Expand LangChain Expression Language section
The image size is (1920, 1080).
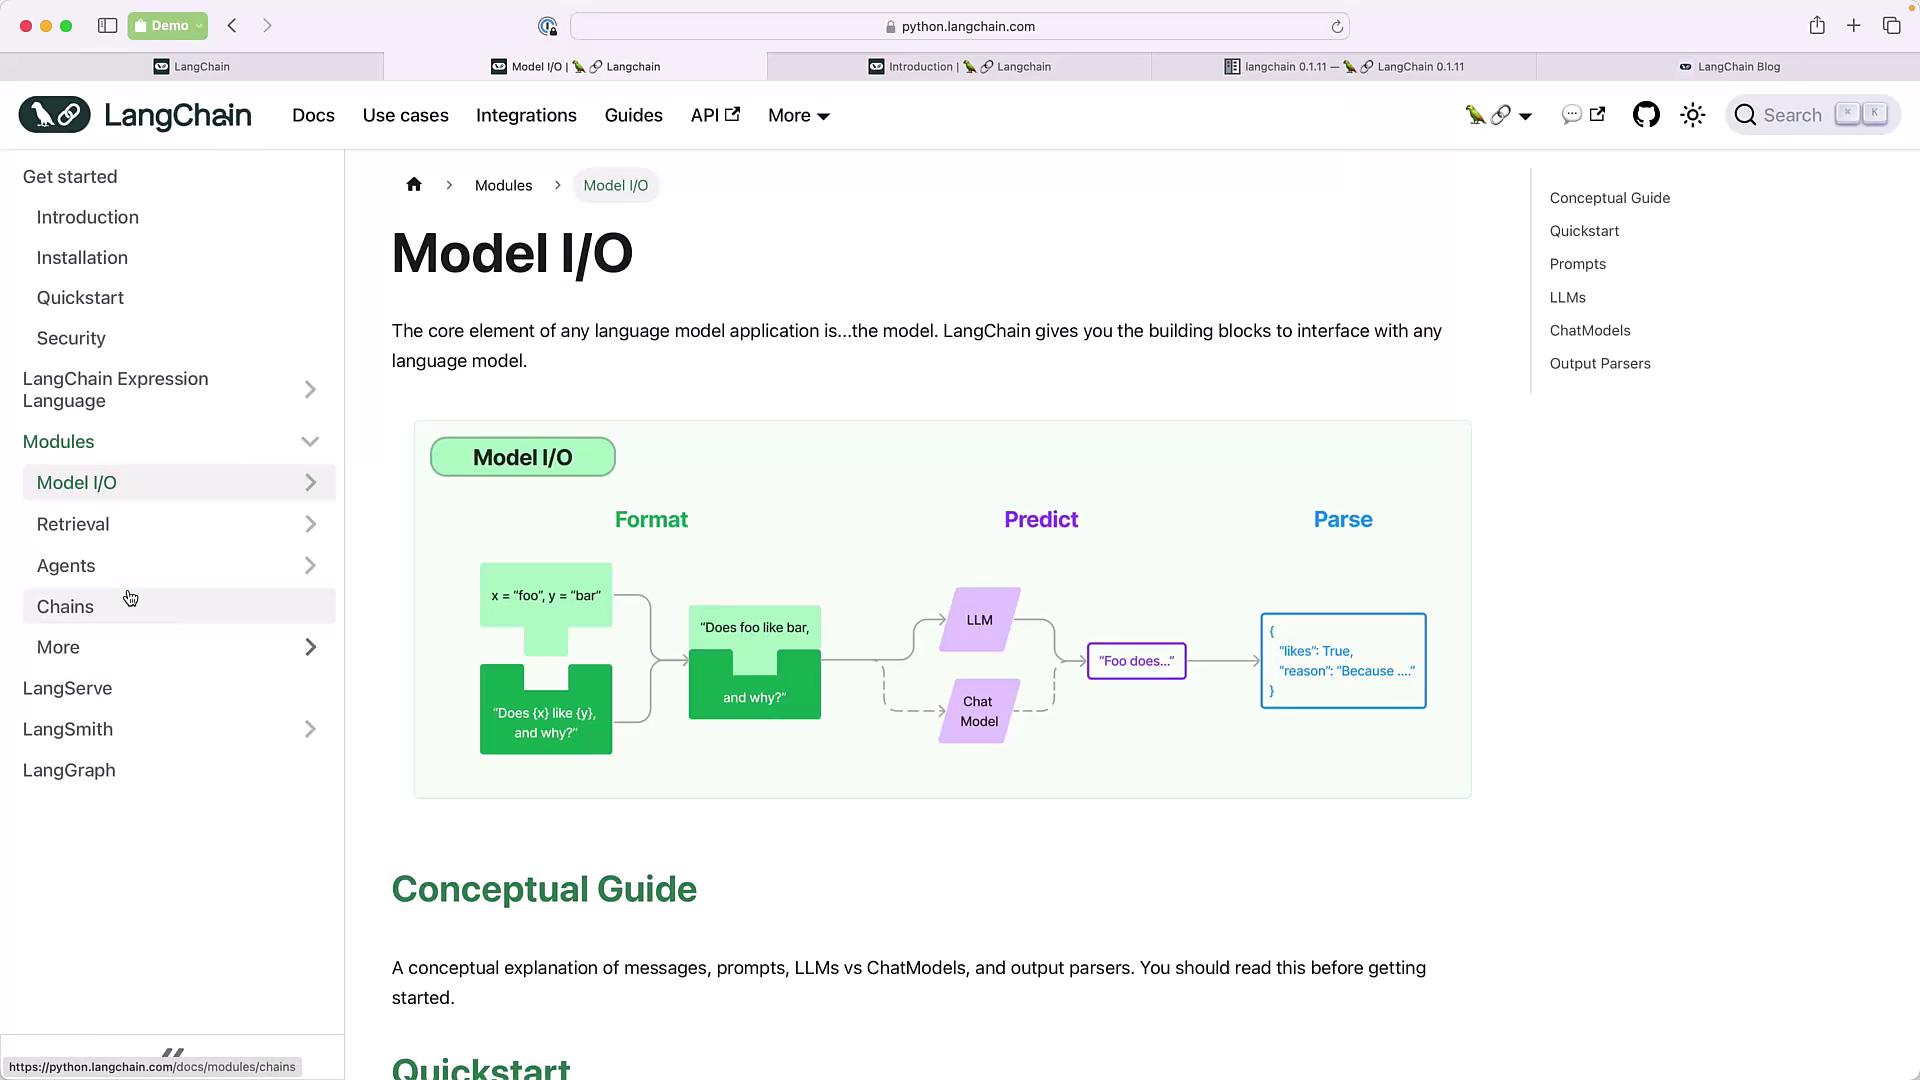pos(310,390)
